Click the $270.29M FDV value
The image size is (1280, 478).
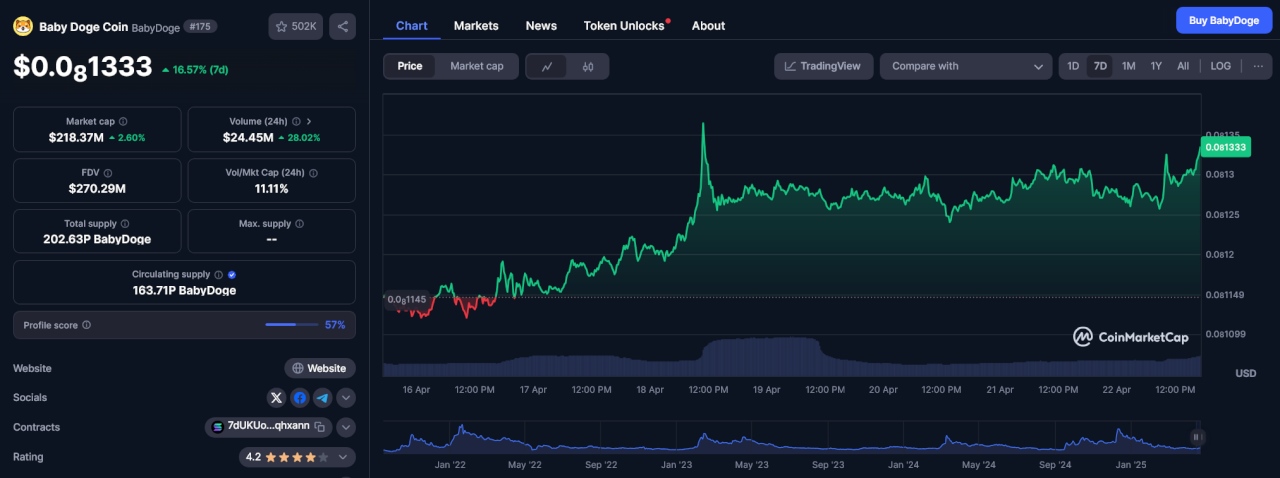pyautogui.click(x=97, y=188)
